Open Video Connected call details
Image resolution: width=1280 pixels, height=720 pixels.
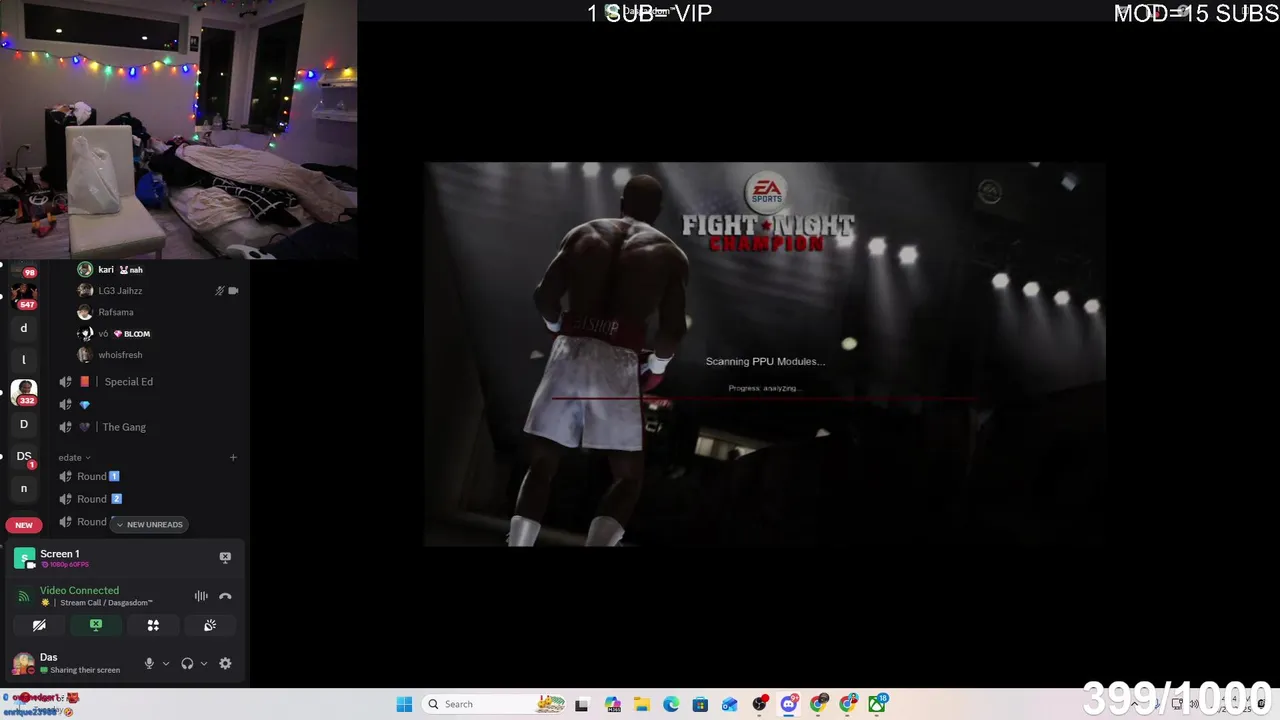click(x=79, y=590)
